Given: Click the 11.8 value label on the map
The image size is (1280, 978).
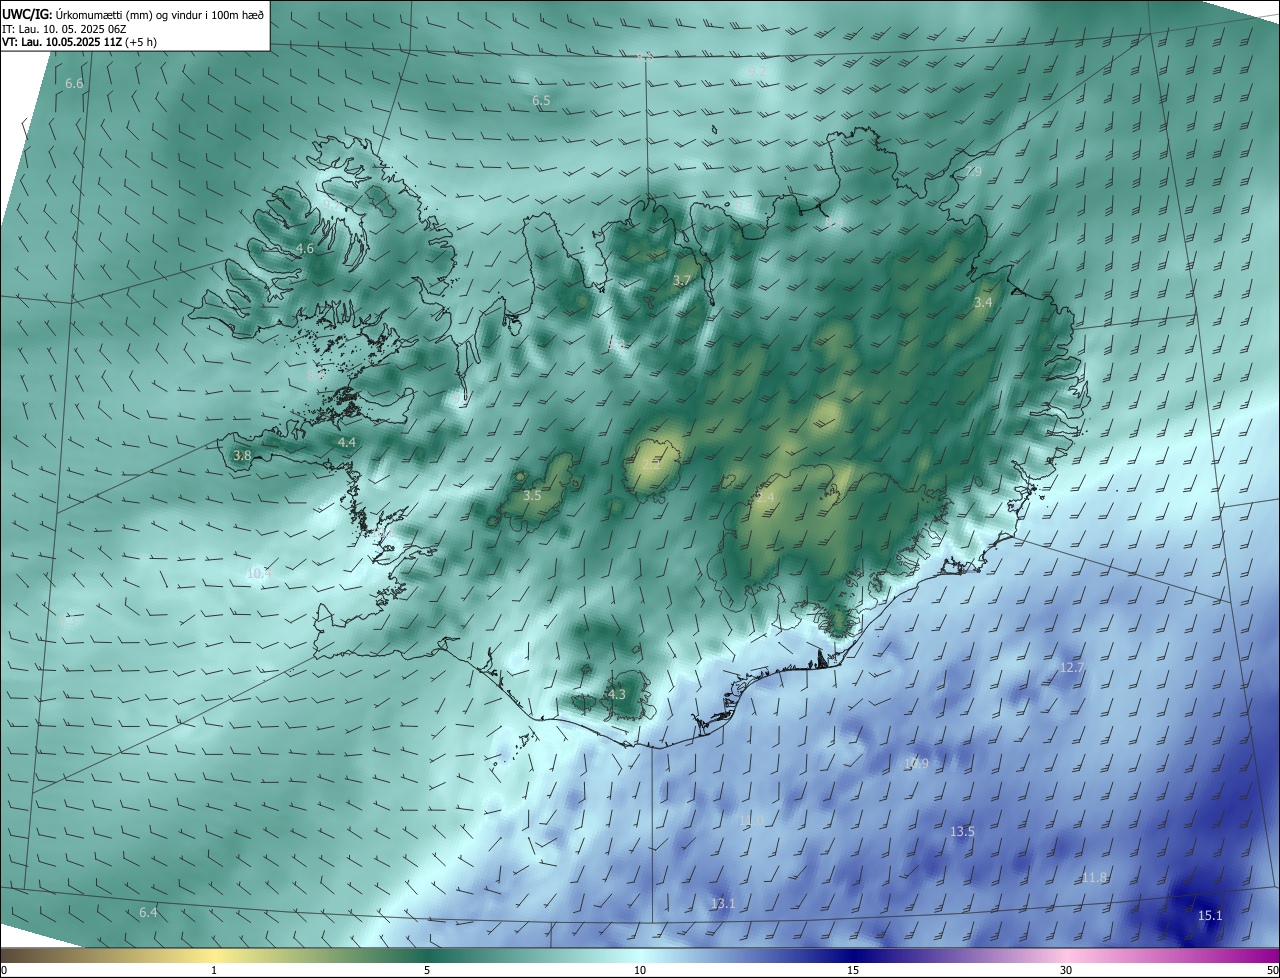Looking at the screenshot, I should [1095, 878].
